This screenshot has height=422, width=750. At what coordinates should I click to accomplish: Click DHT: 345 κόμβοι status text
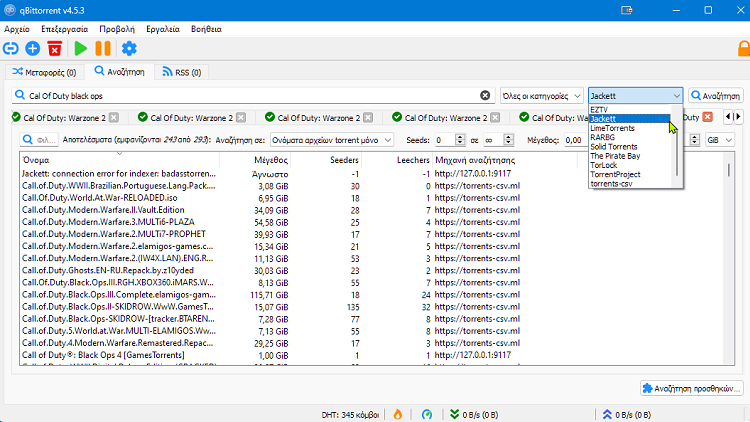(x=350, y=414)
